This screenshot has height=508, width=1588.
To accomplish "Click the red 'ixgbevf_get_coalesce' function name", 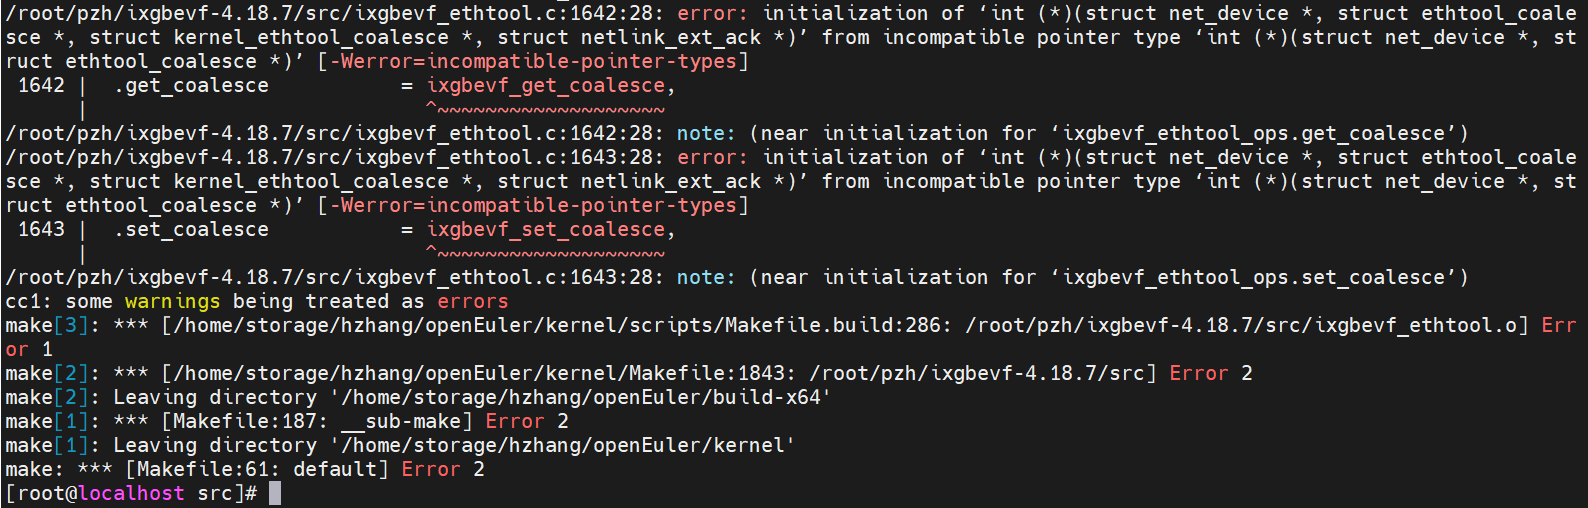I will click(546, 85).
